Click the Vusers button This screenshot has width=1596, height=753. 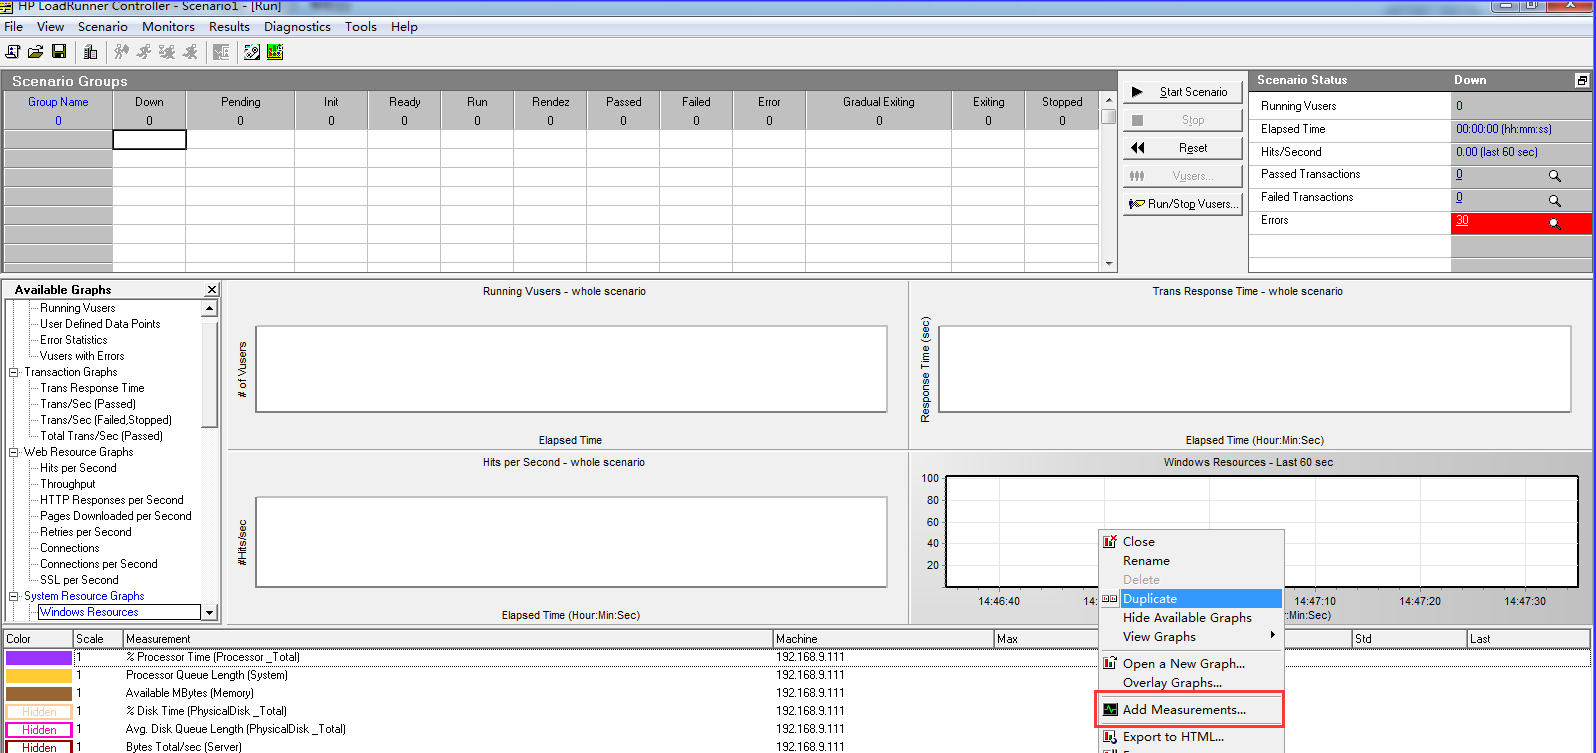(x=1182, y=176)
